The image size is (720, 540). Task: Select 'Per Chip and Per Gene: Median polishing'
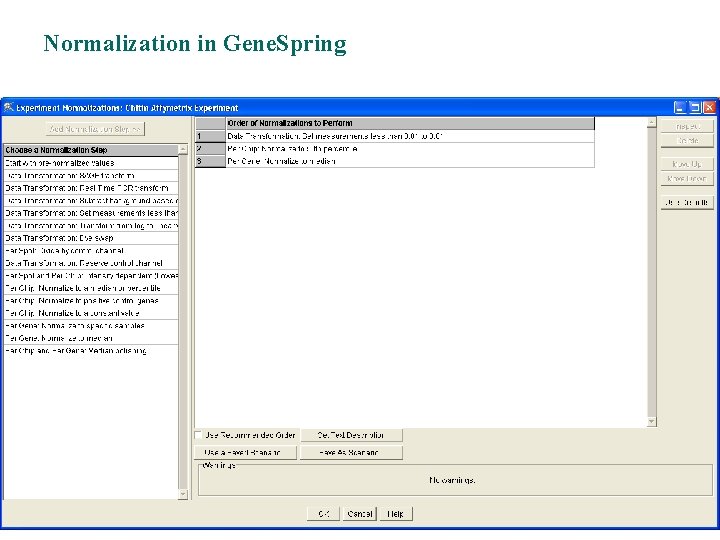[91, 350]
